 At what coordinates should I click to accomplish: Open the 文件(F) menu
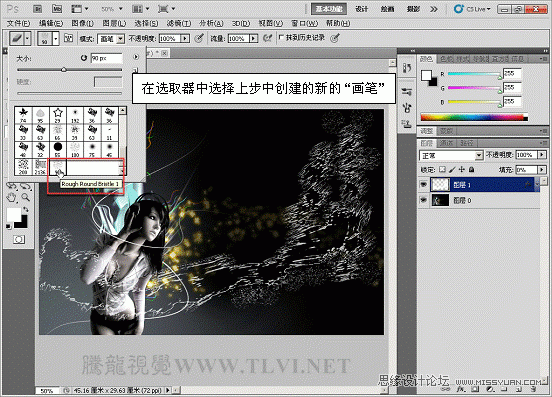point(19,23)
